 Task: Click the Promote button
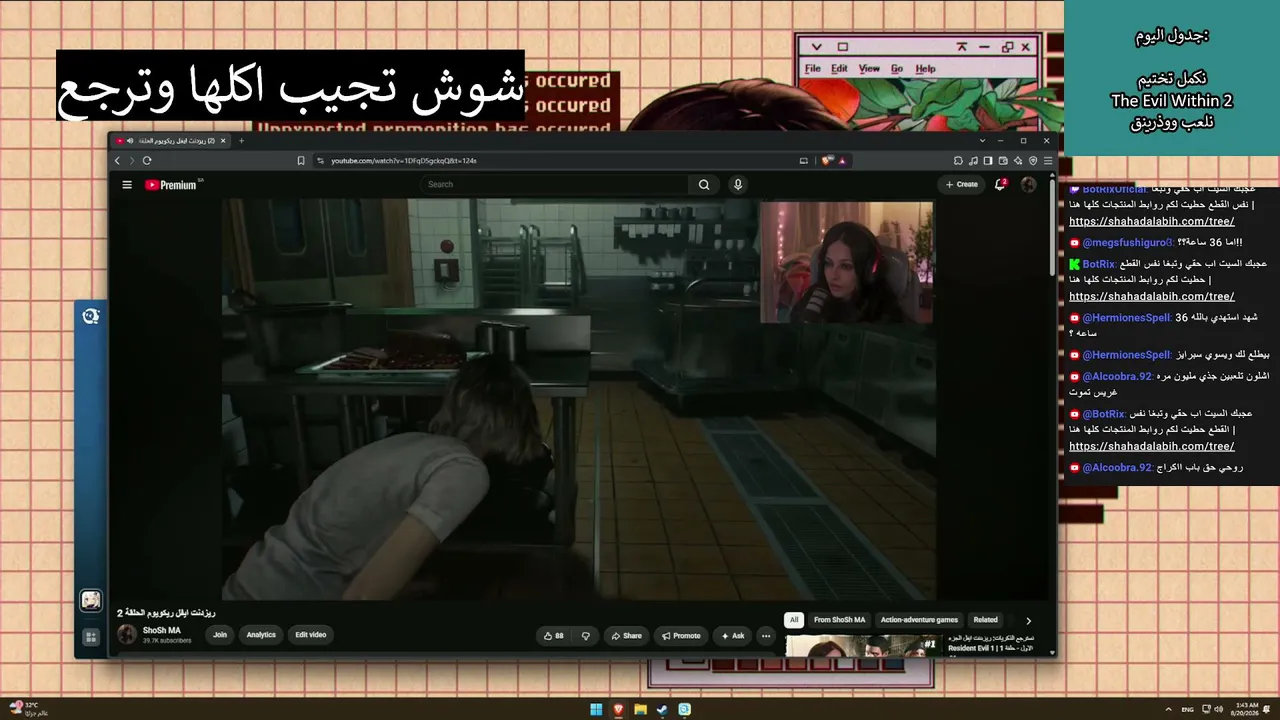tap(680, 636)
